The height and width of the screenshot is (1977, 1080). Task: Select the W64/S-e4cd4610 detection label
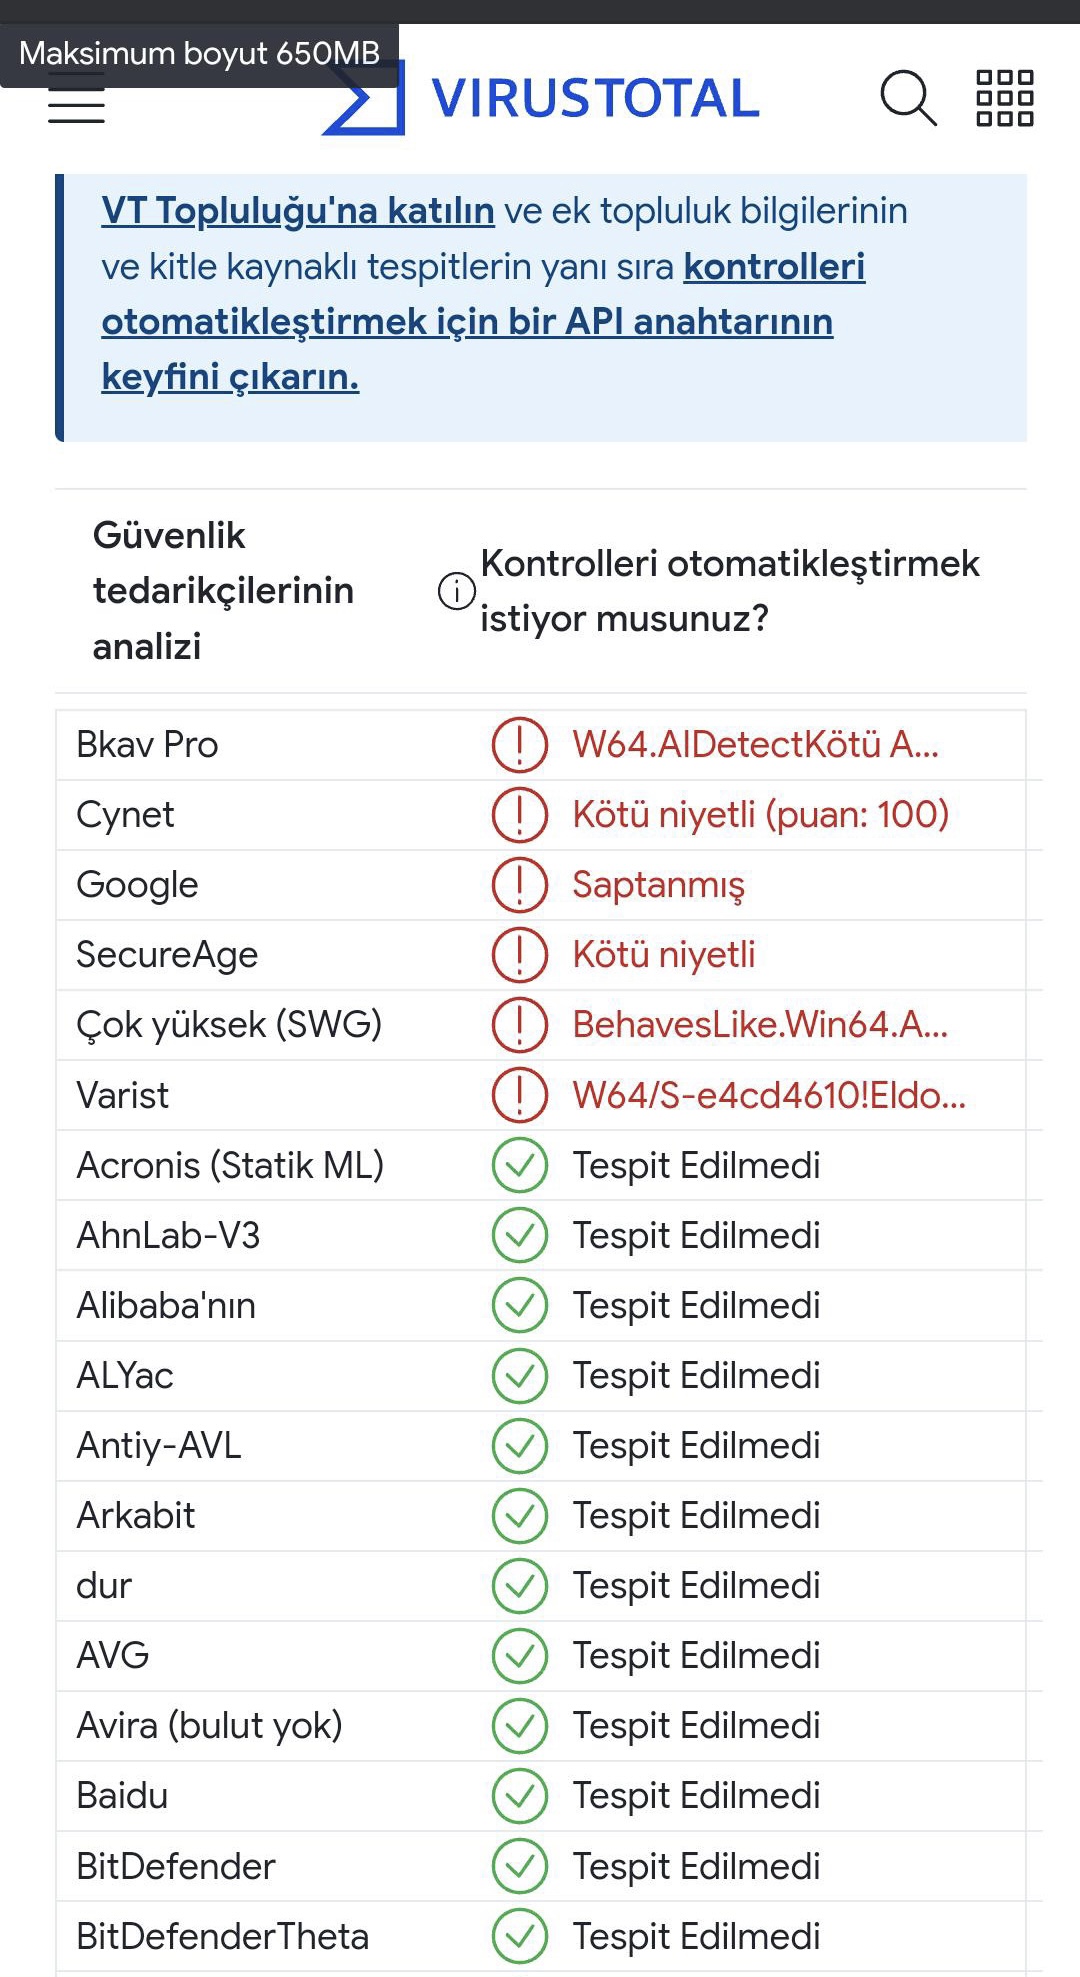[x=768, y=1095]
